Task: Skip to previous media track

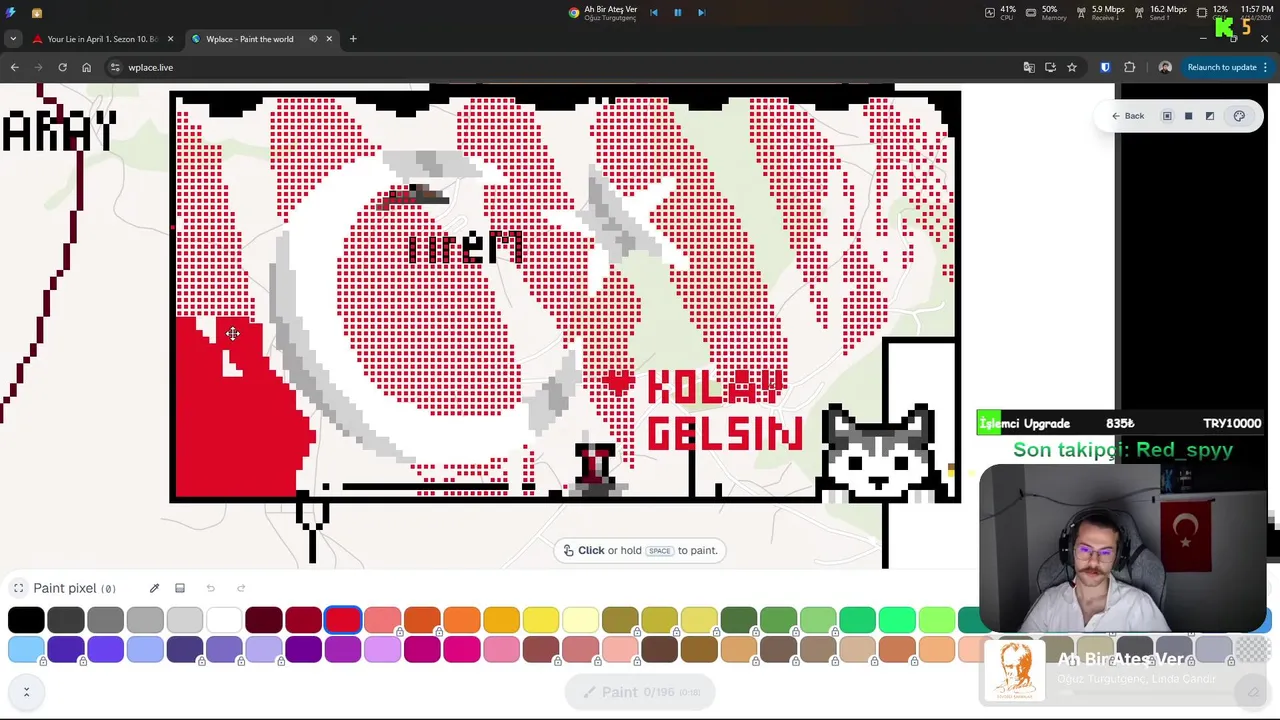Action: coord(654,13)
